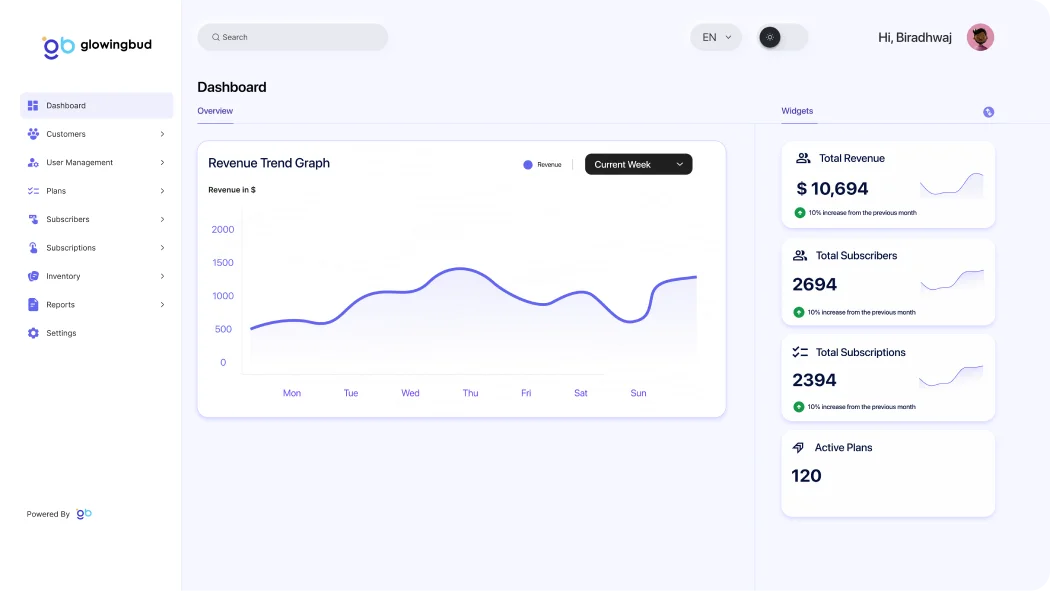Toggle the dark/light theme switch
The height and width of the screenshot is (591, 1050).
pos(783,37)
